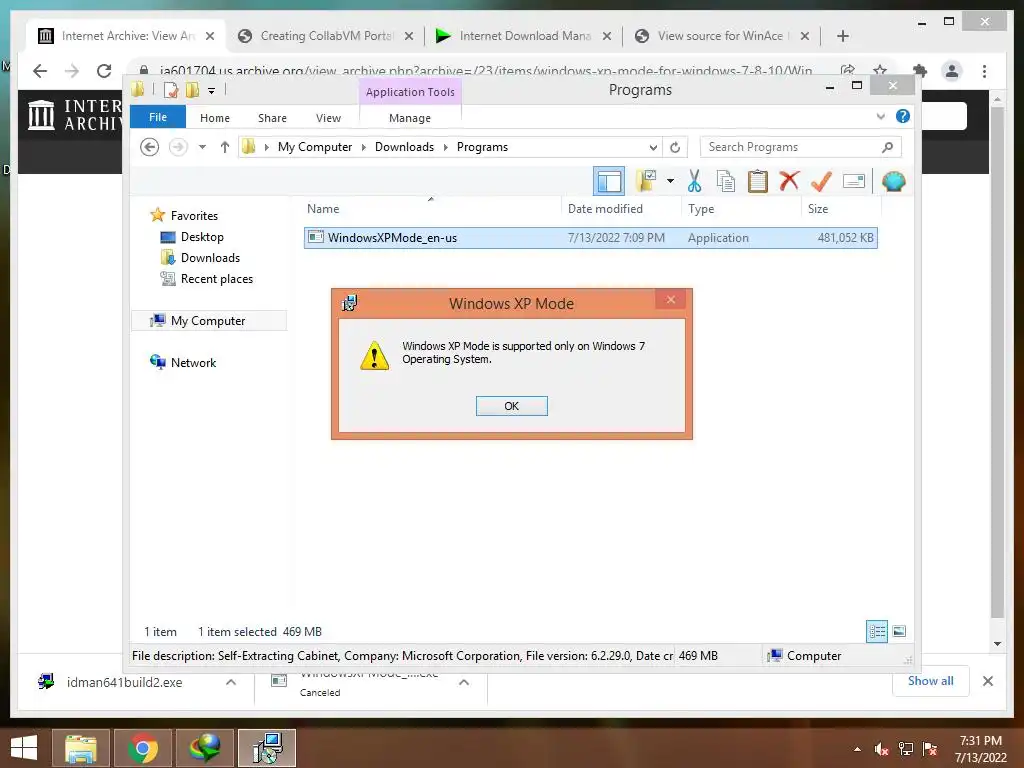Image resolution: width=1024 pixels, height=768 pixels.
Task: Go up one folder level
Action: click(x=225, y=147)
